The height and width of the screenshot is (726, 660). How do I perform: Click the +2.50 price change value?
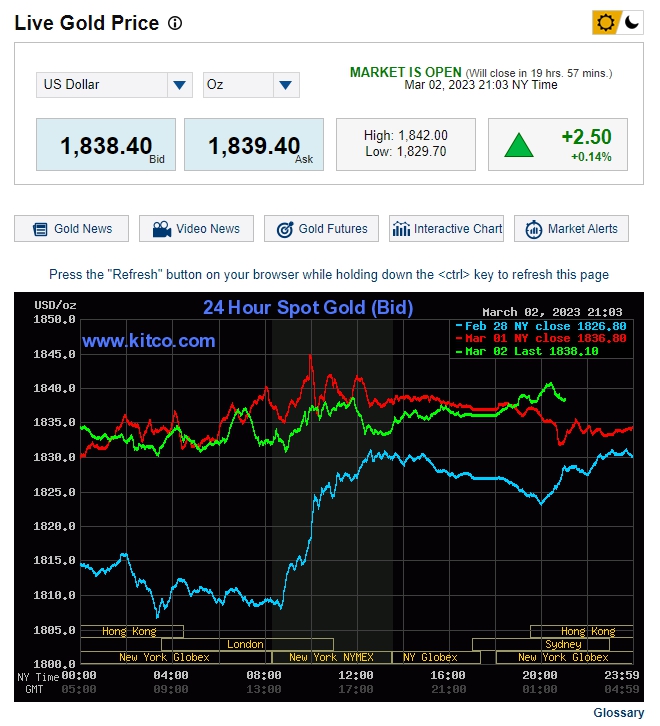[x=586, y=137]
